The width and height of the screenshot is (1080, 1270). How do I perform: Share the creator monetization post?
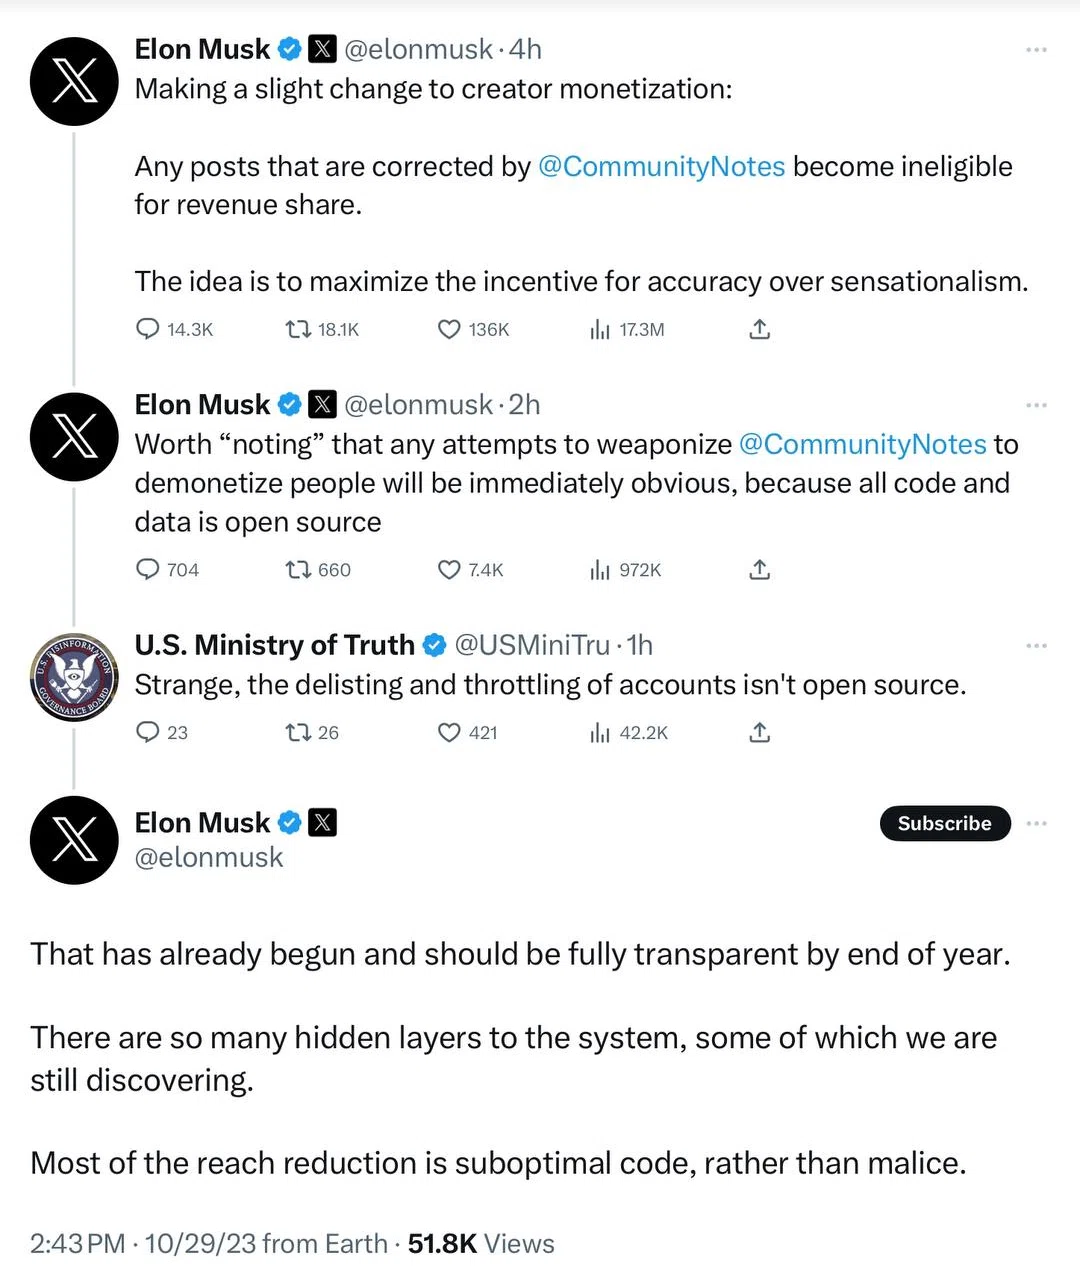760,329
